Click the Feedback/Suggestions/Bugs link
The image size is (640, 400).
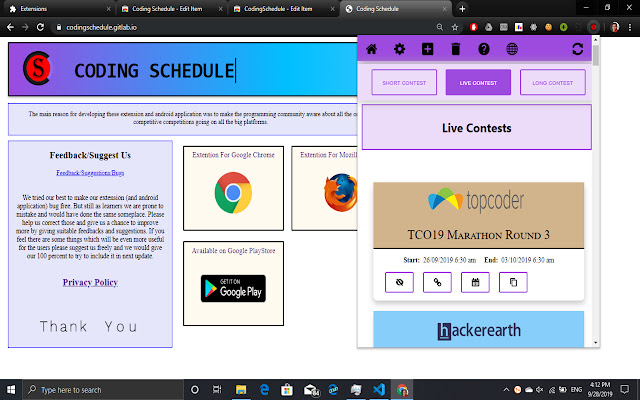pyautogui.click(x=90, y=173)
